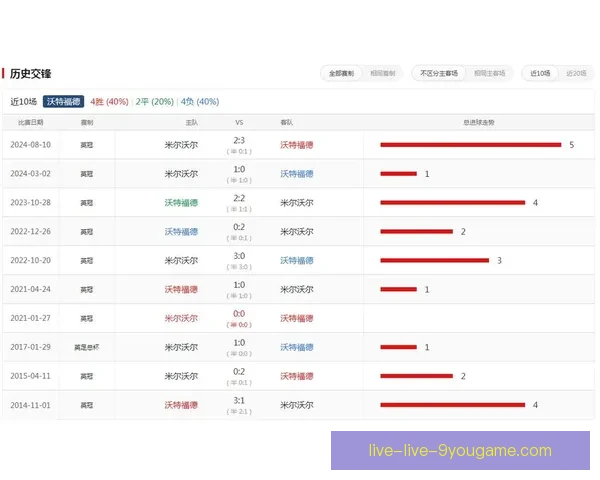The width and height of the screenshot is (600, 480).
Task: Click the 主队 column header
Action: pyautogui.click(x=191, y=122)
